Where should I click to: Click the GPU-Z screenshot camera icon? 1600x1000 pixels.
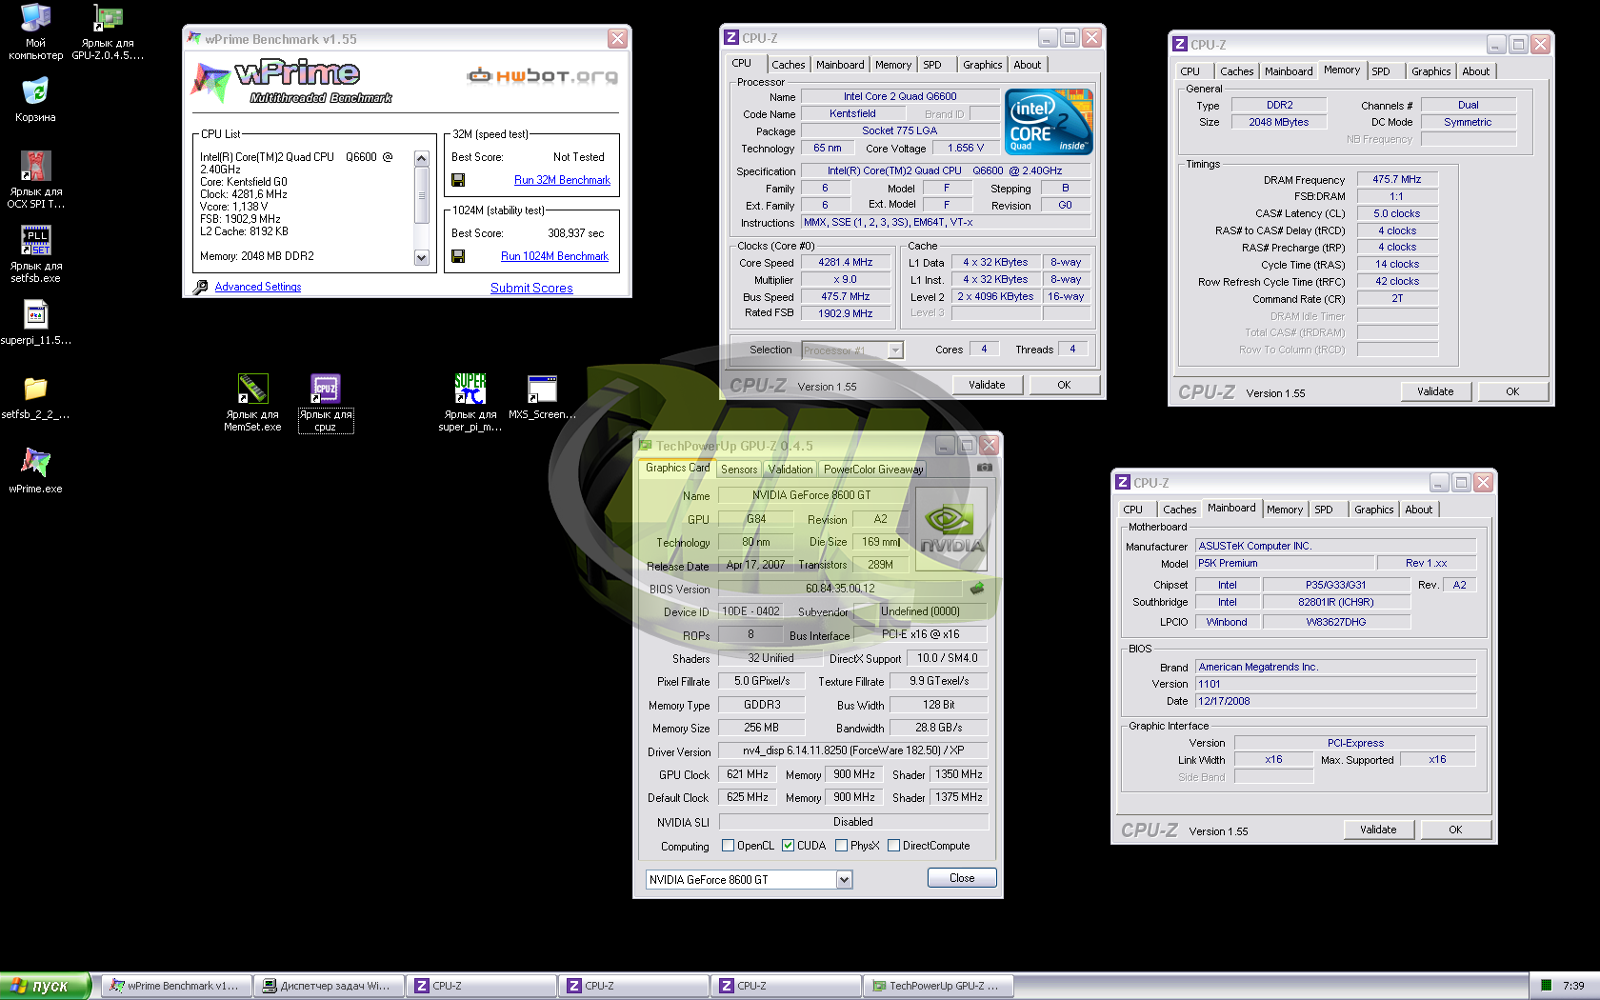click(x=984, y=467)
